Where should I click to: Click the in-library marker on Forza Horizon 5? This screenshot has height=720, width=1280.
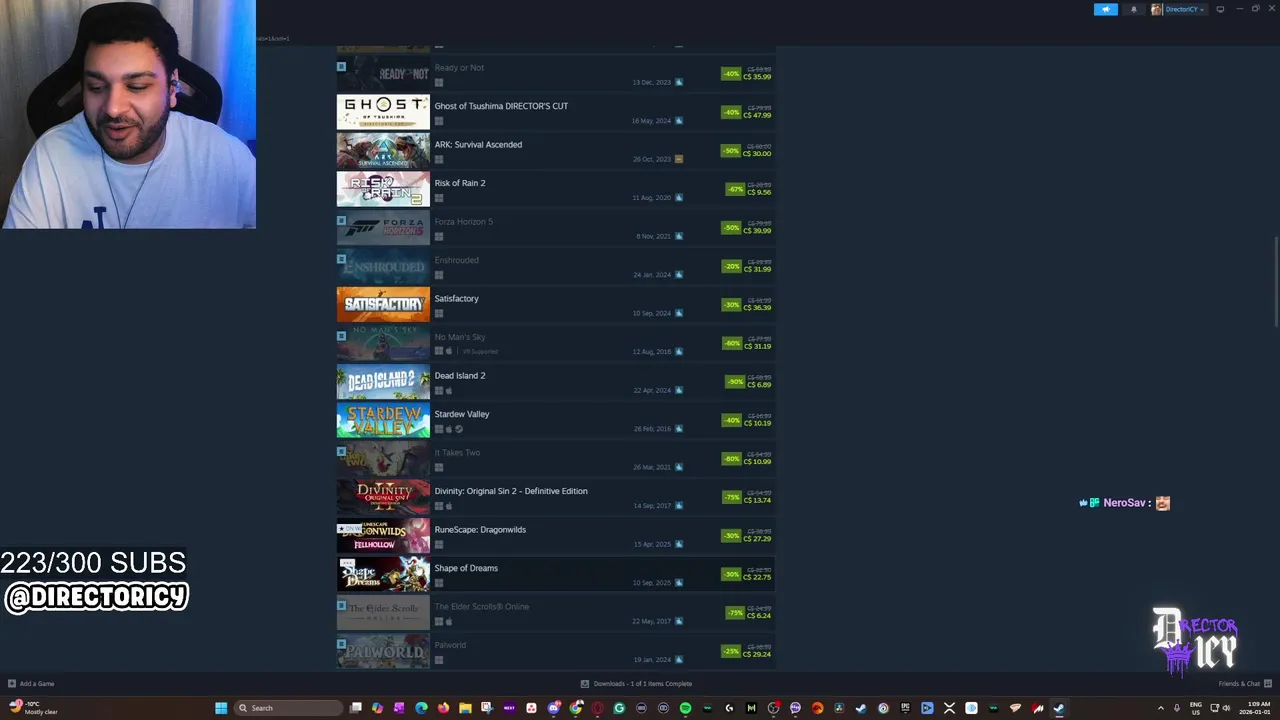[341, 221]
